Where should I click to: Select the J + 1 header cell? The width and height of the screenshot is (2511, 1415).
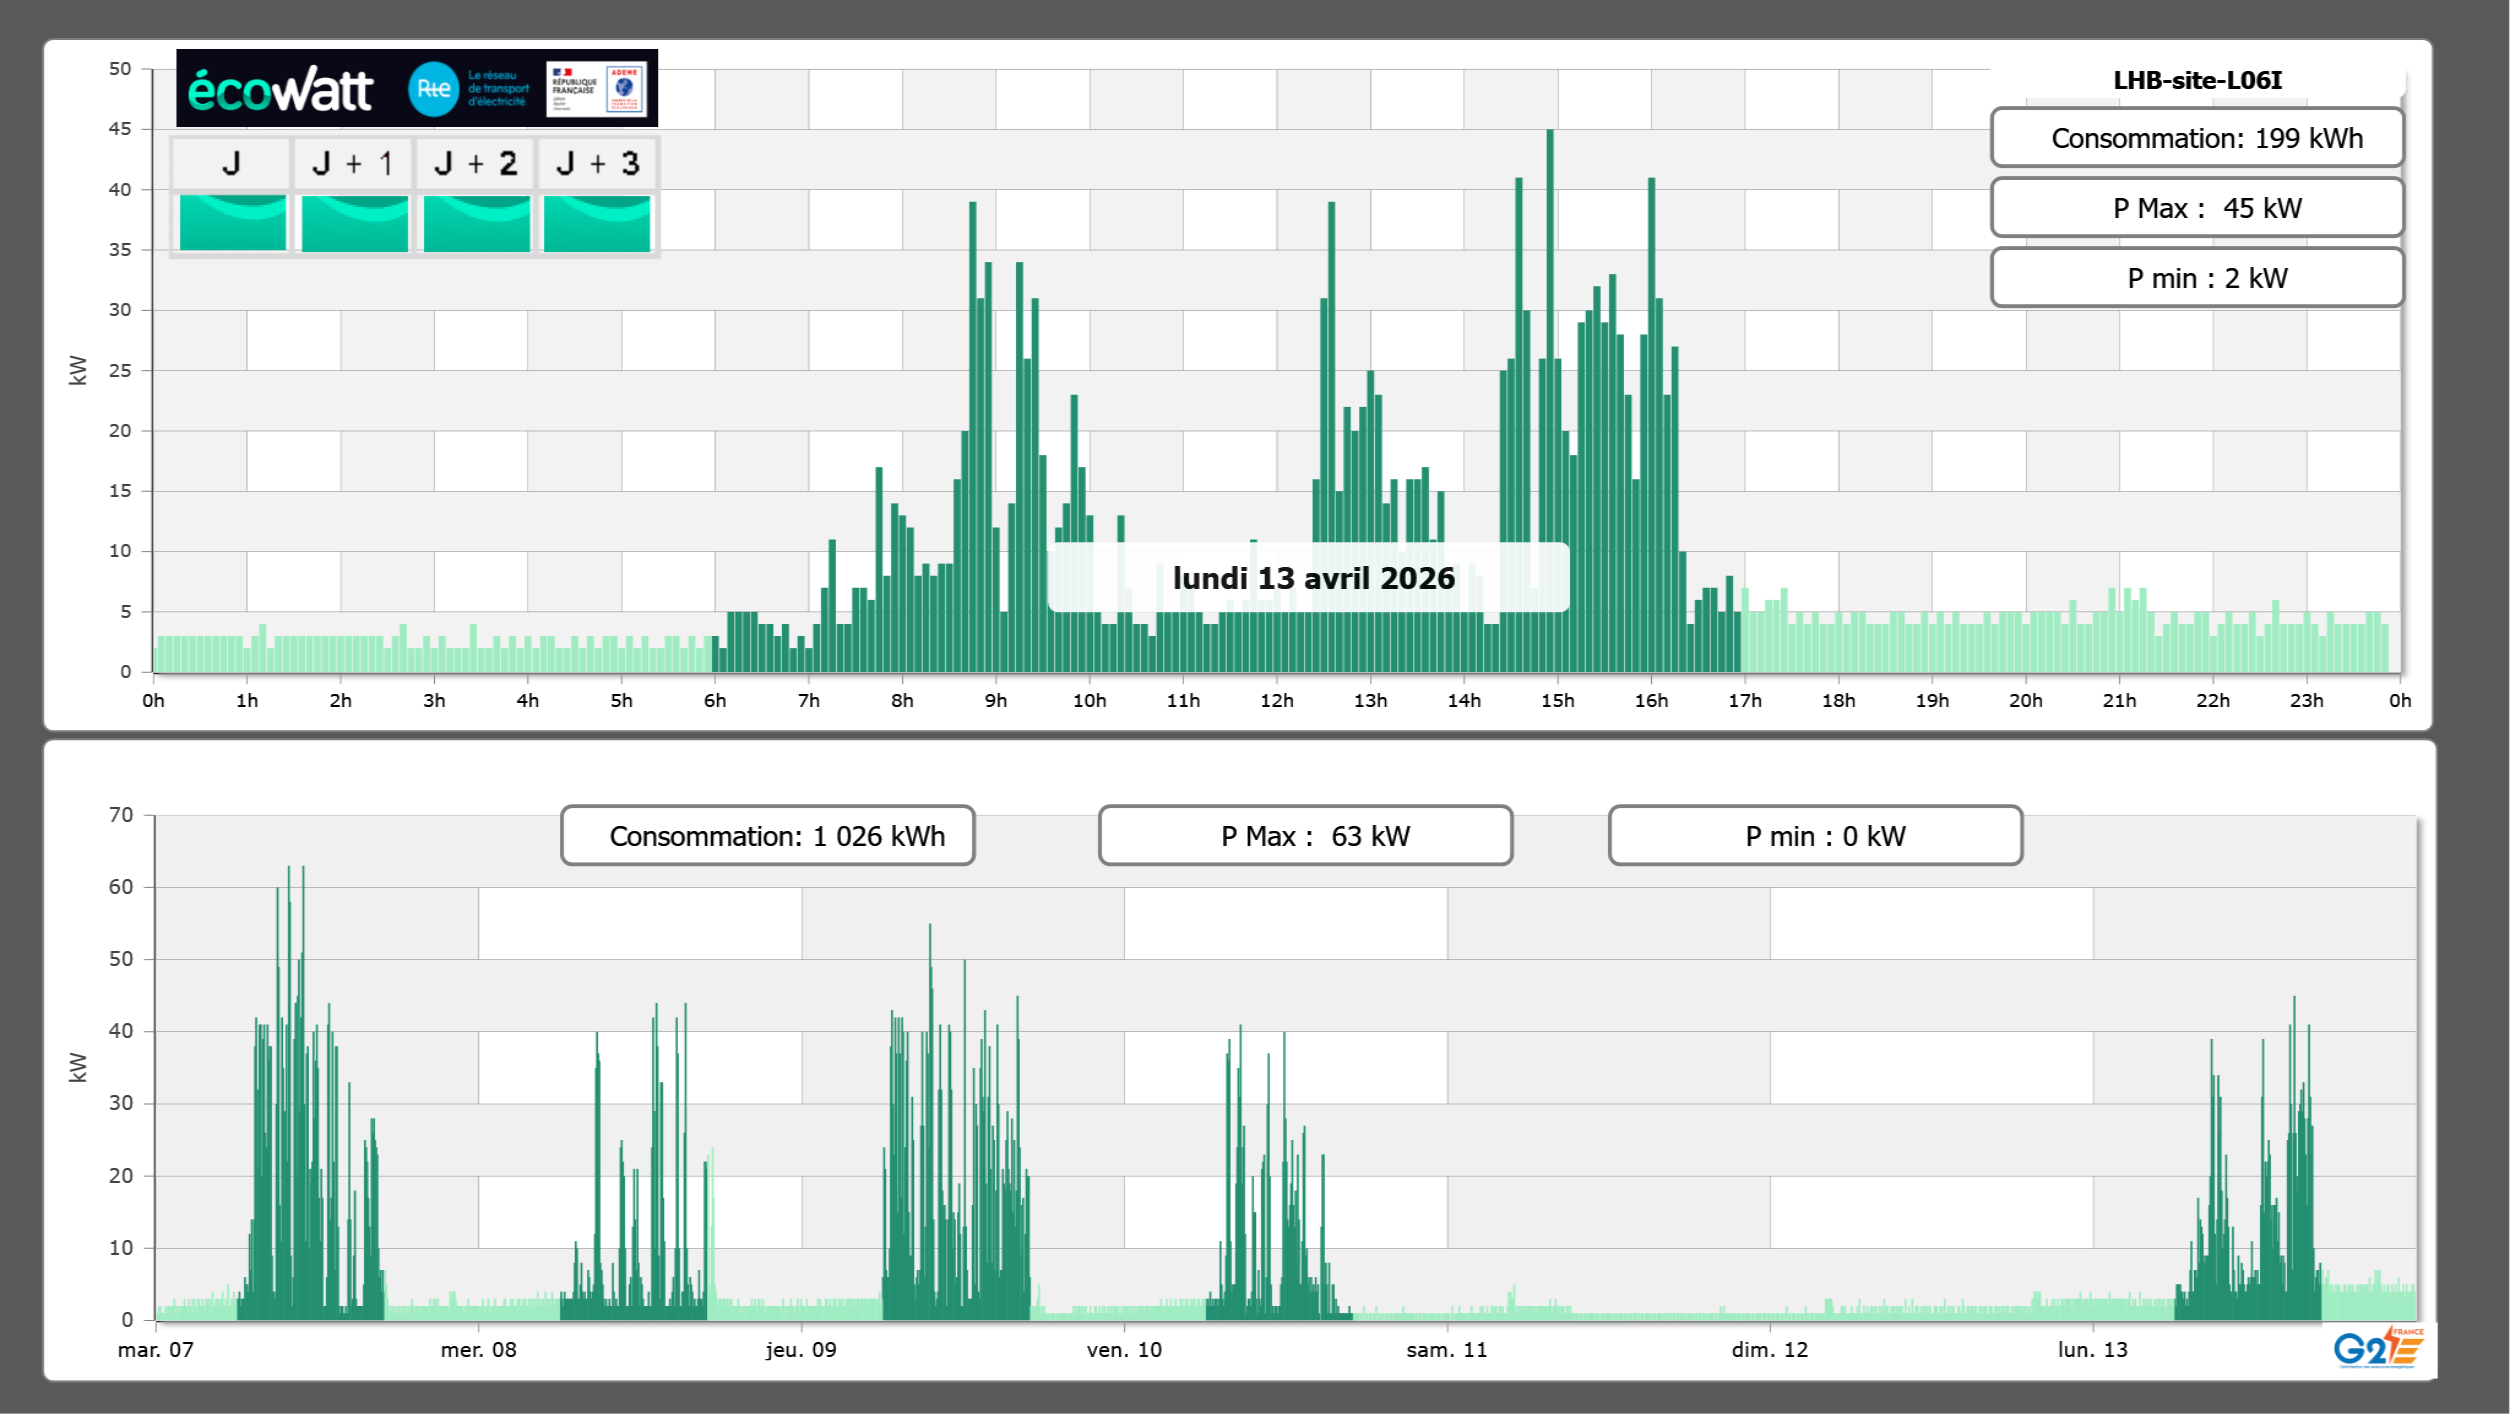point(353,163)
